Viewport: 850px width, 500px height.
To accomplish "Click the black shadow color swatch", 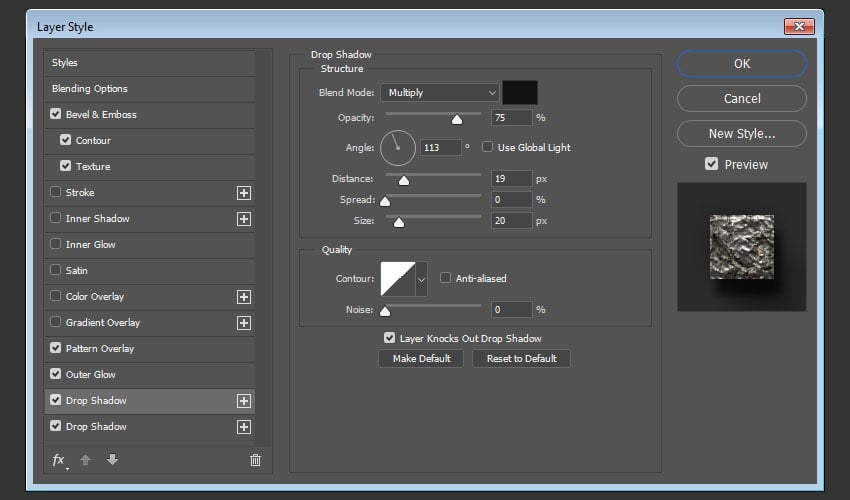I will 519,92.
